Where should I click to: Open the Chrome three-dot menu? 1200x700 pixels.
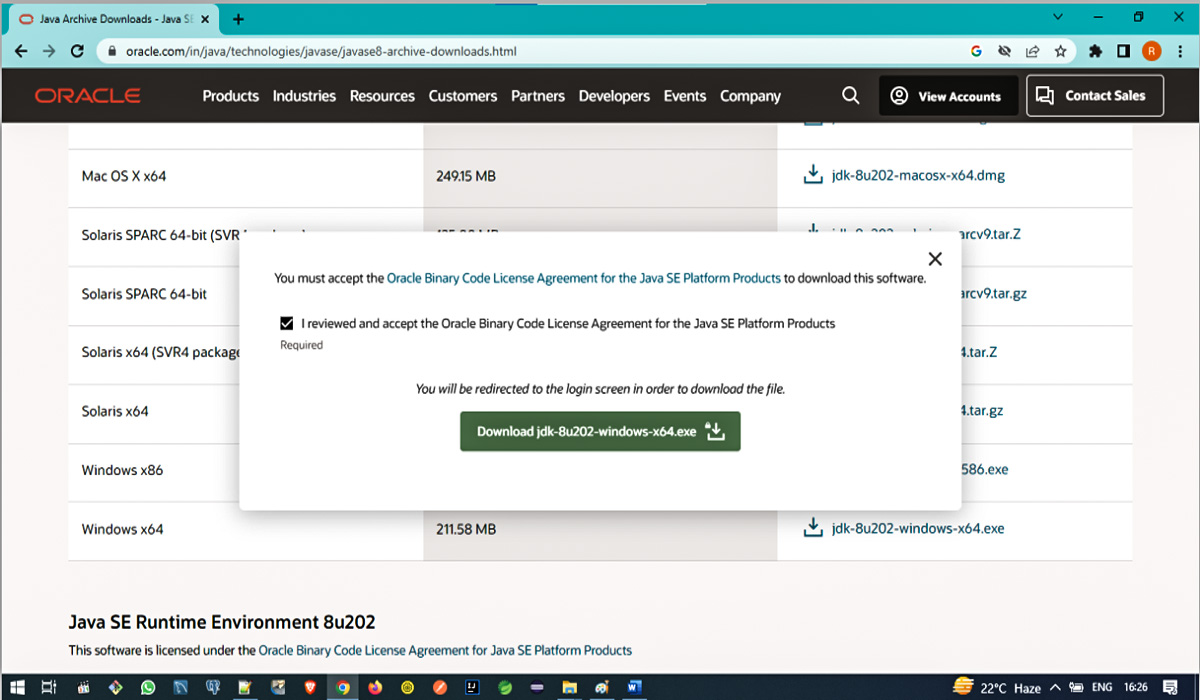coord(1178,51)
